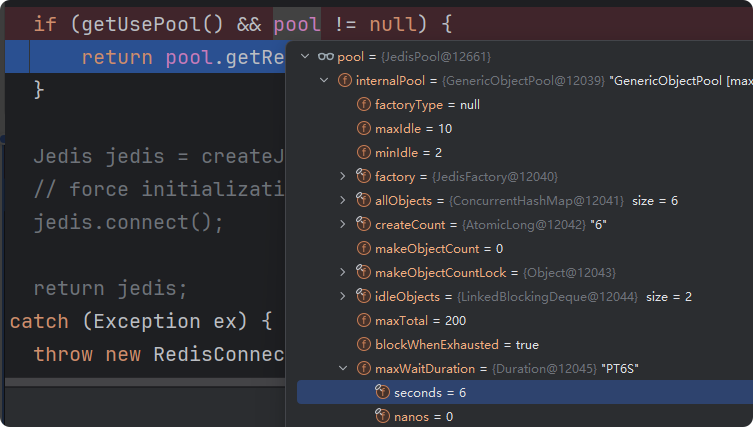Viewport: 753px width, 427px height.
Task: Expand the factory field
Action: [343, 177]
